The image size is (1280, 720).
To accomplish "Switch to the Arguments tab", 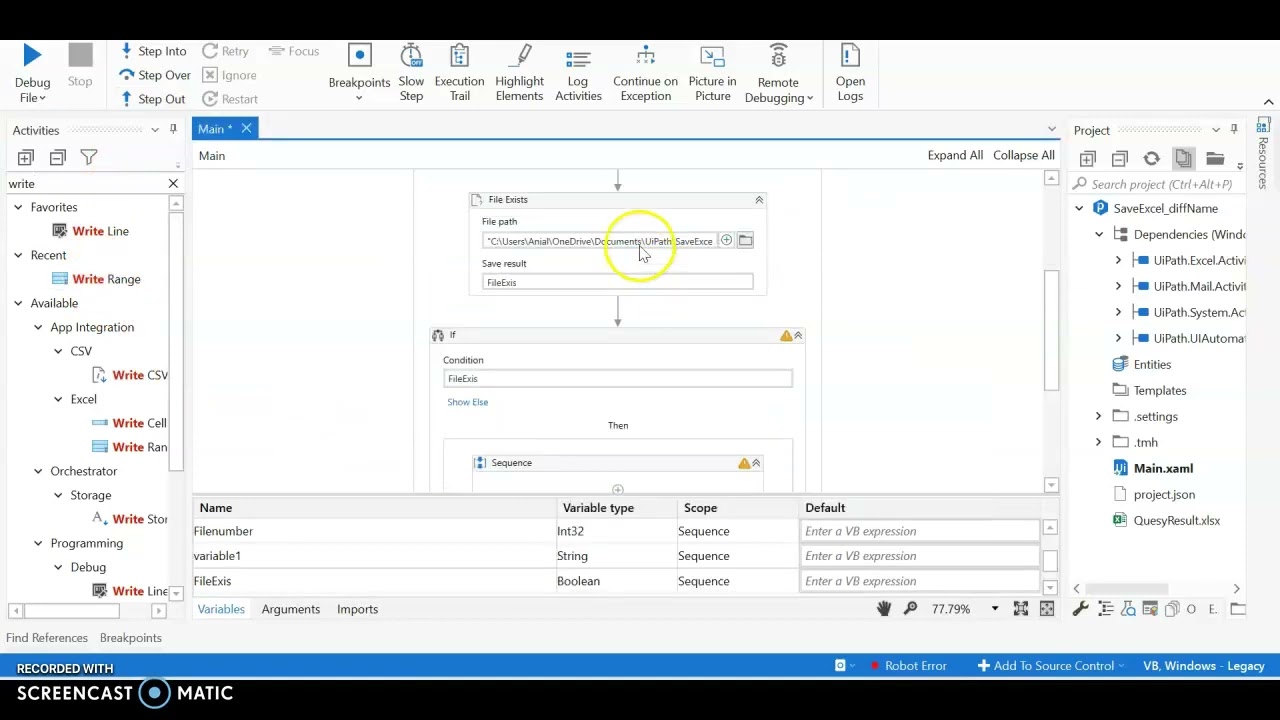I will pos(291,609).
